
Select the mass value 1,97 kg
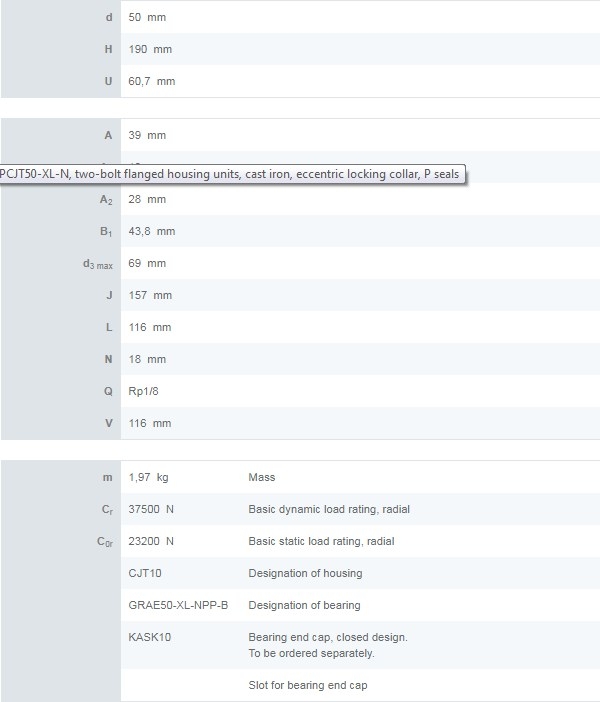[148, 477]
